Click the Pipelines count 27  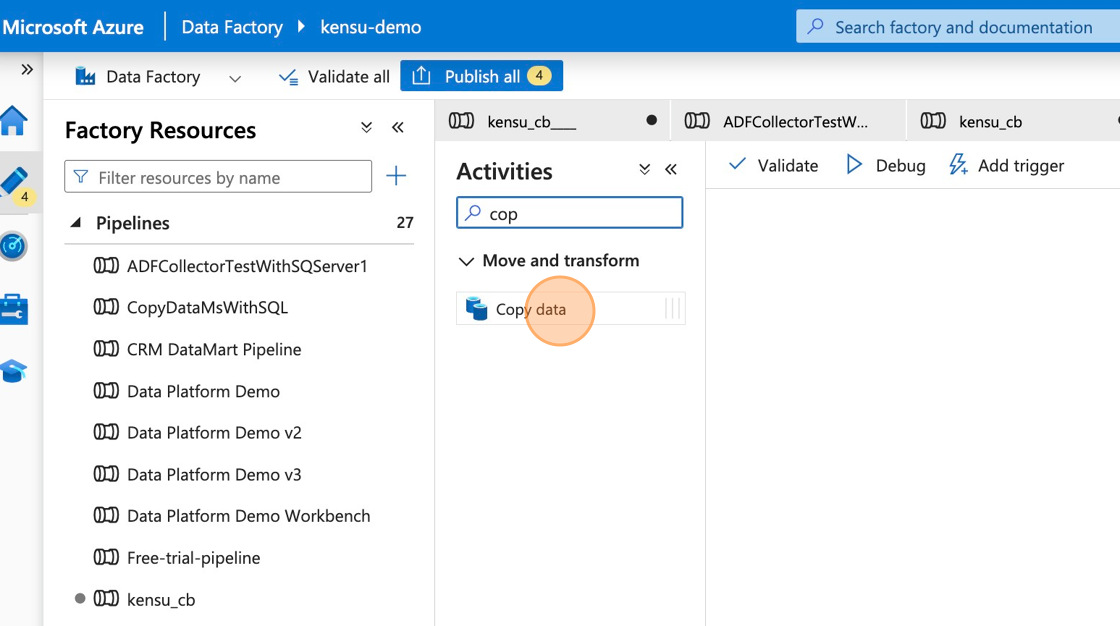405,223
